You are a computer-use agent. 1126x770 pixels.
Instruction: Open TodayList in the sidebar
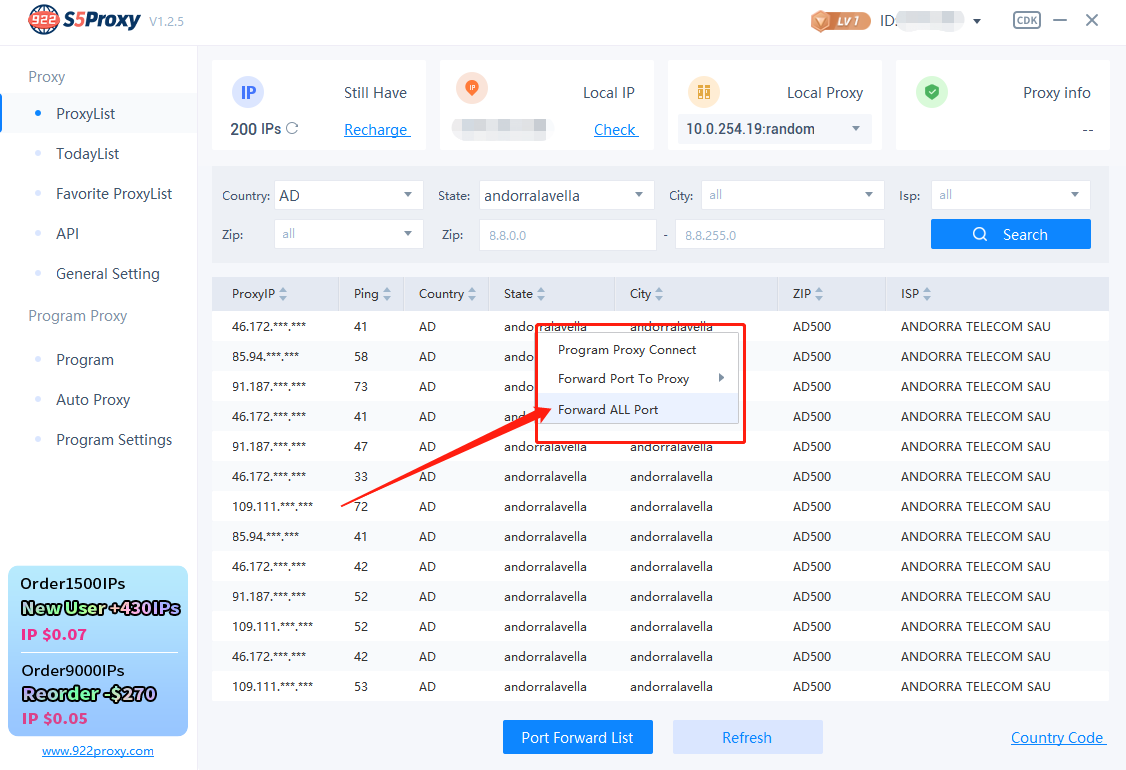click(x=88, y=154)
